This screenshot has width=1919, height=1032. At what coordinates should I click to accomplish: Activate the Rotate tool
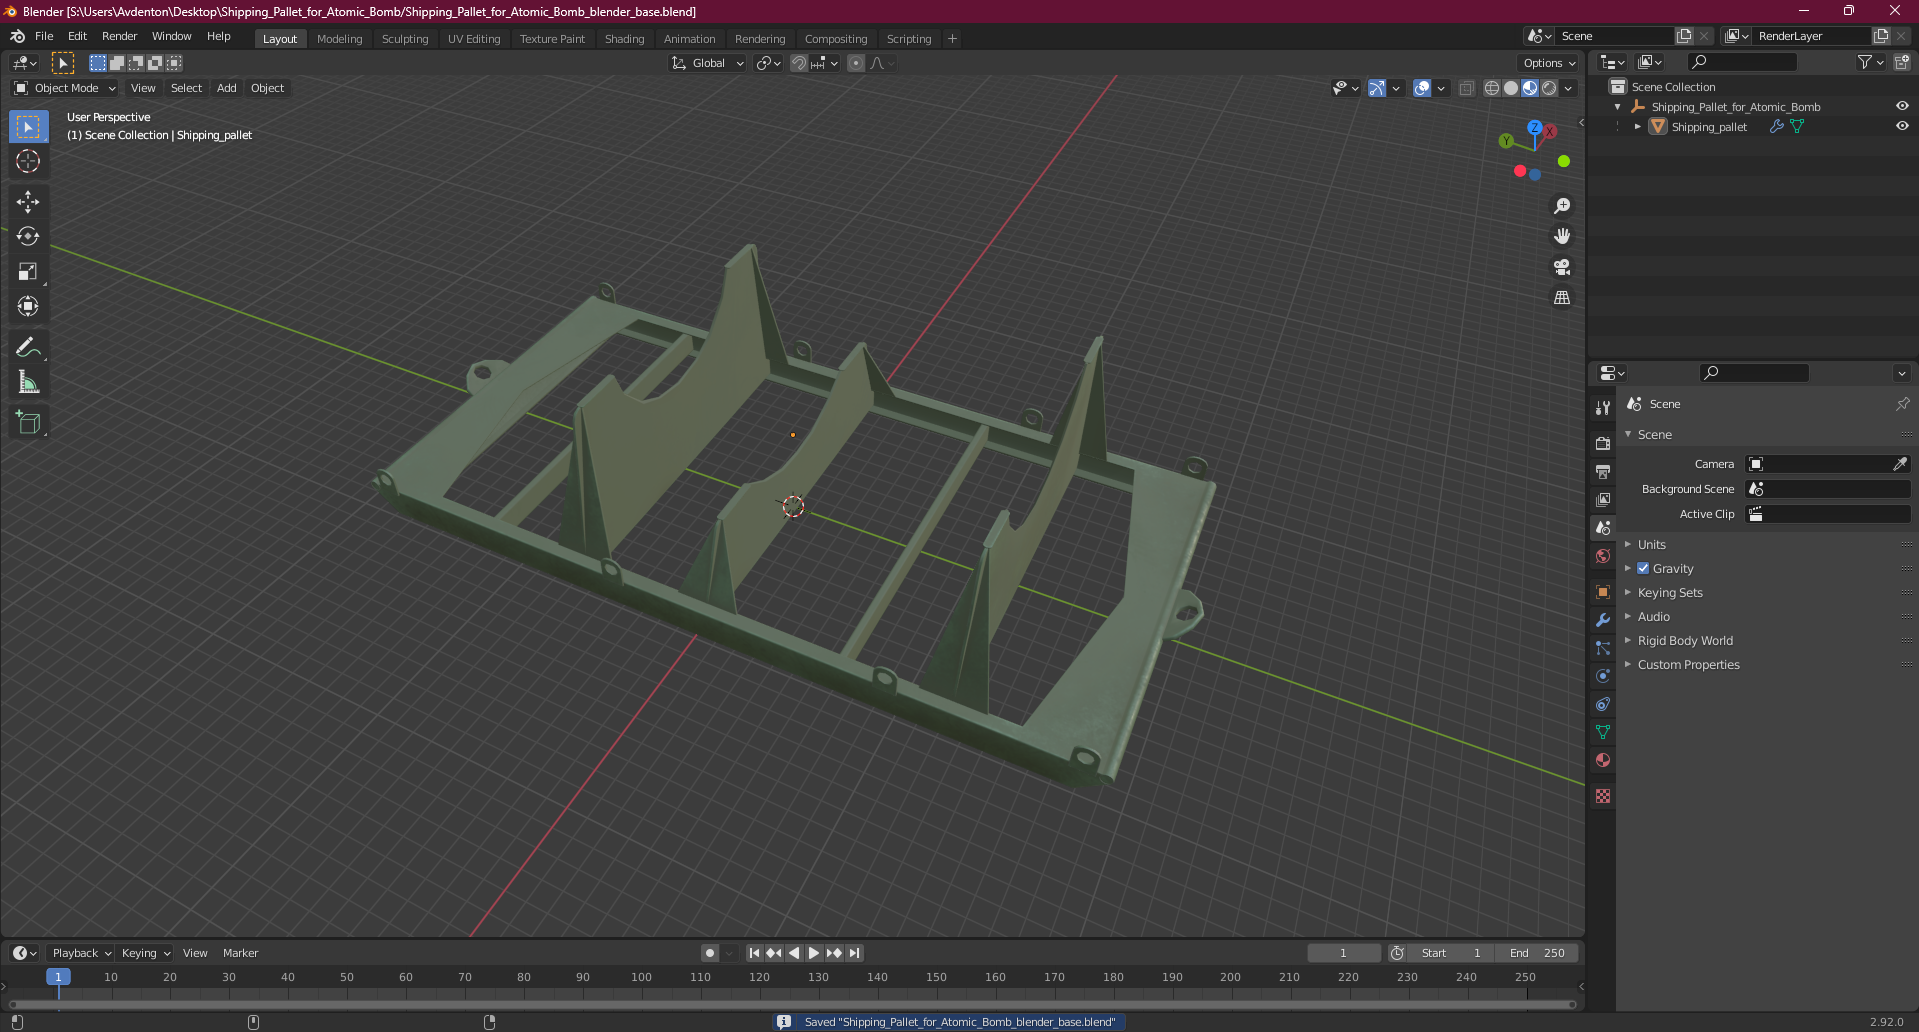pos(28,237)
